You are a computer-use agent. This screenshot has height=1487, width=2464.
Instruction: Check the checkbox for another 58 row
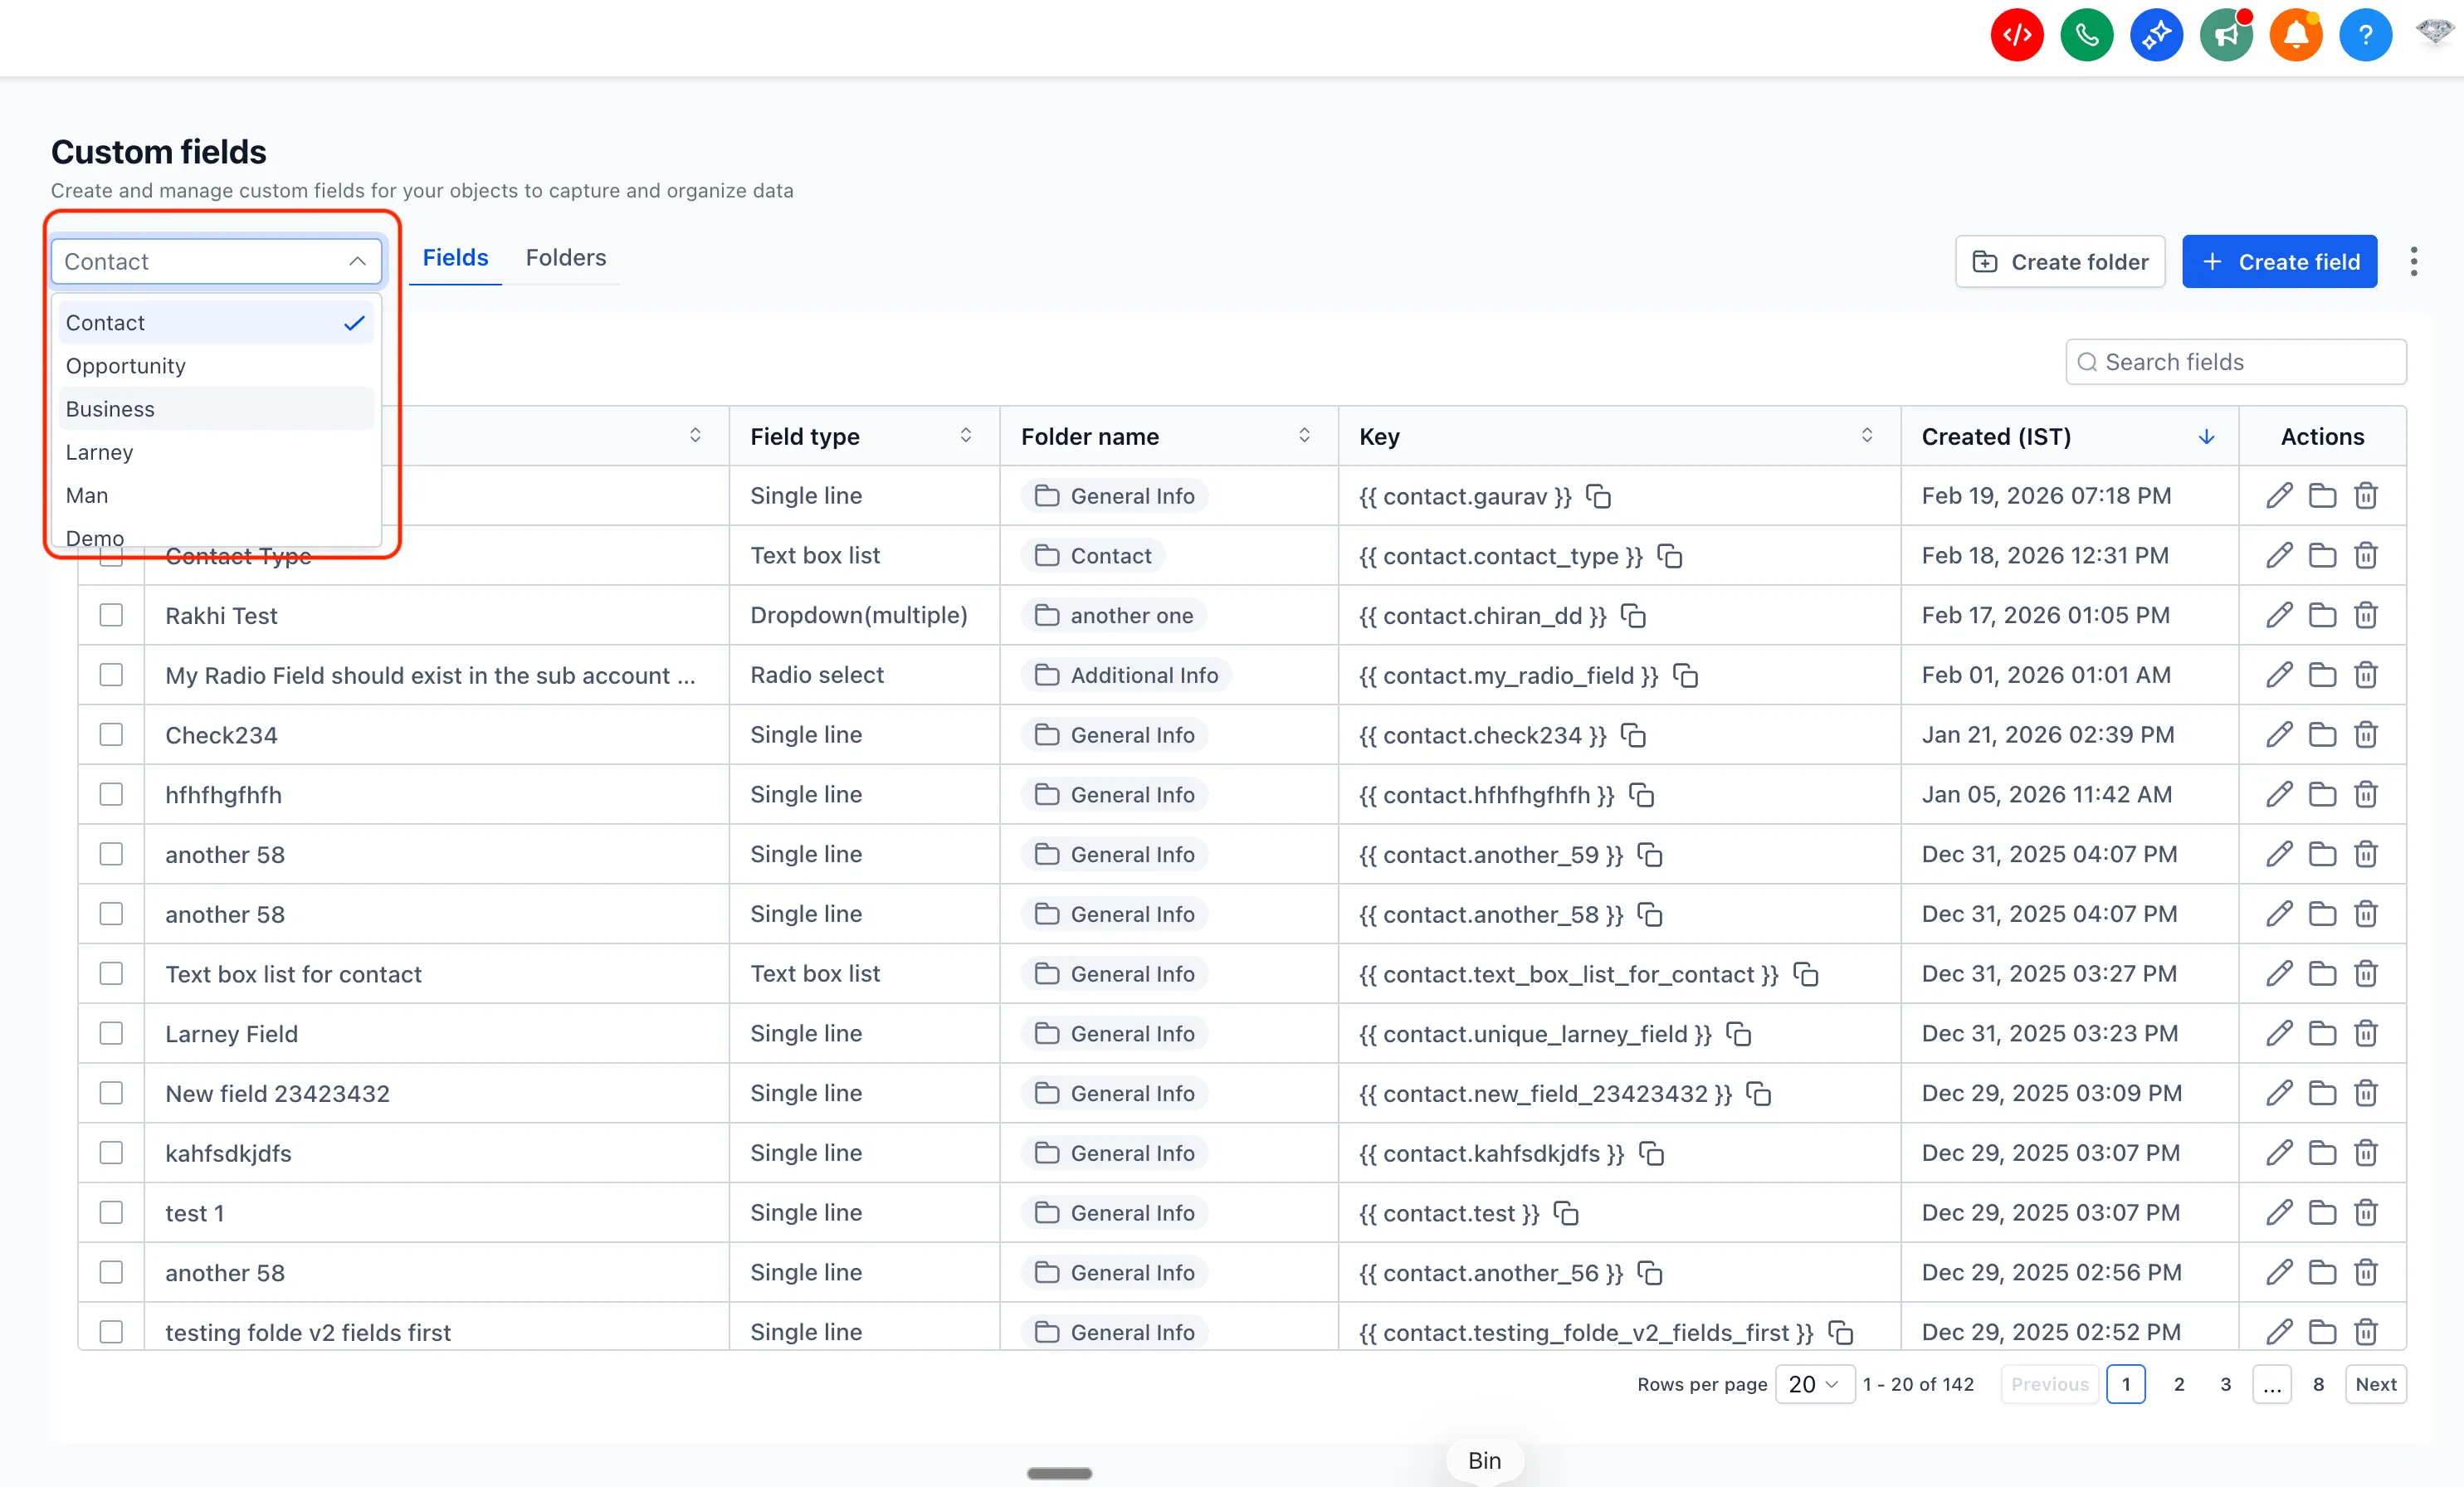pyautogui.click(x=111, y=854)
